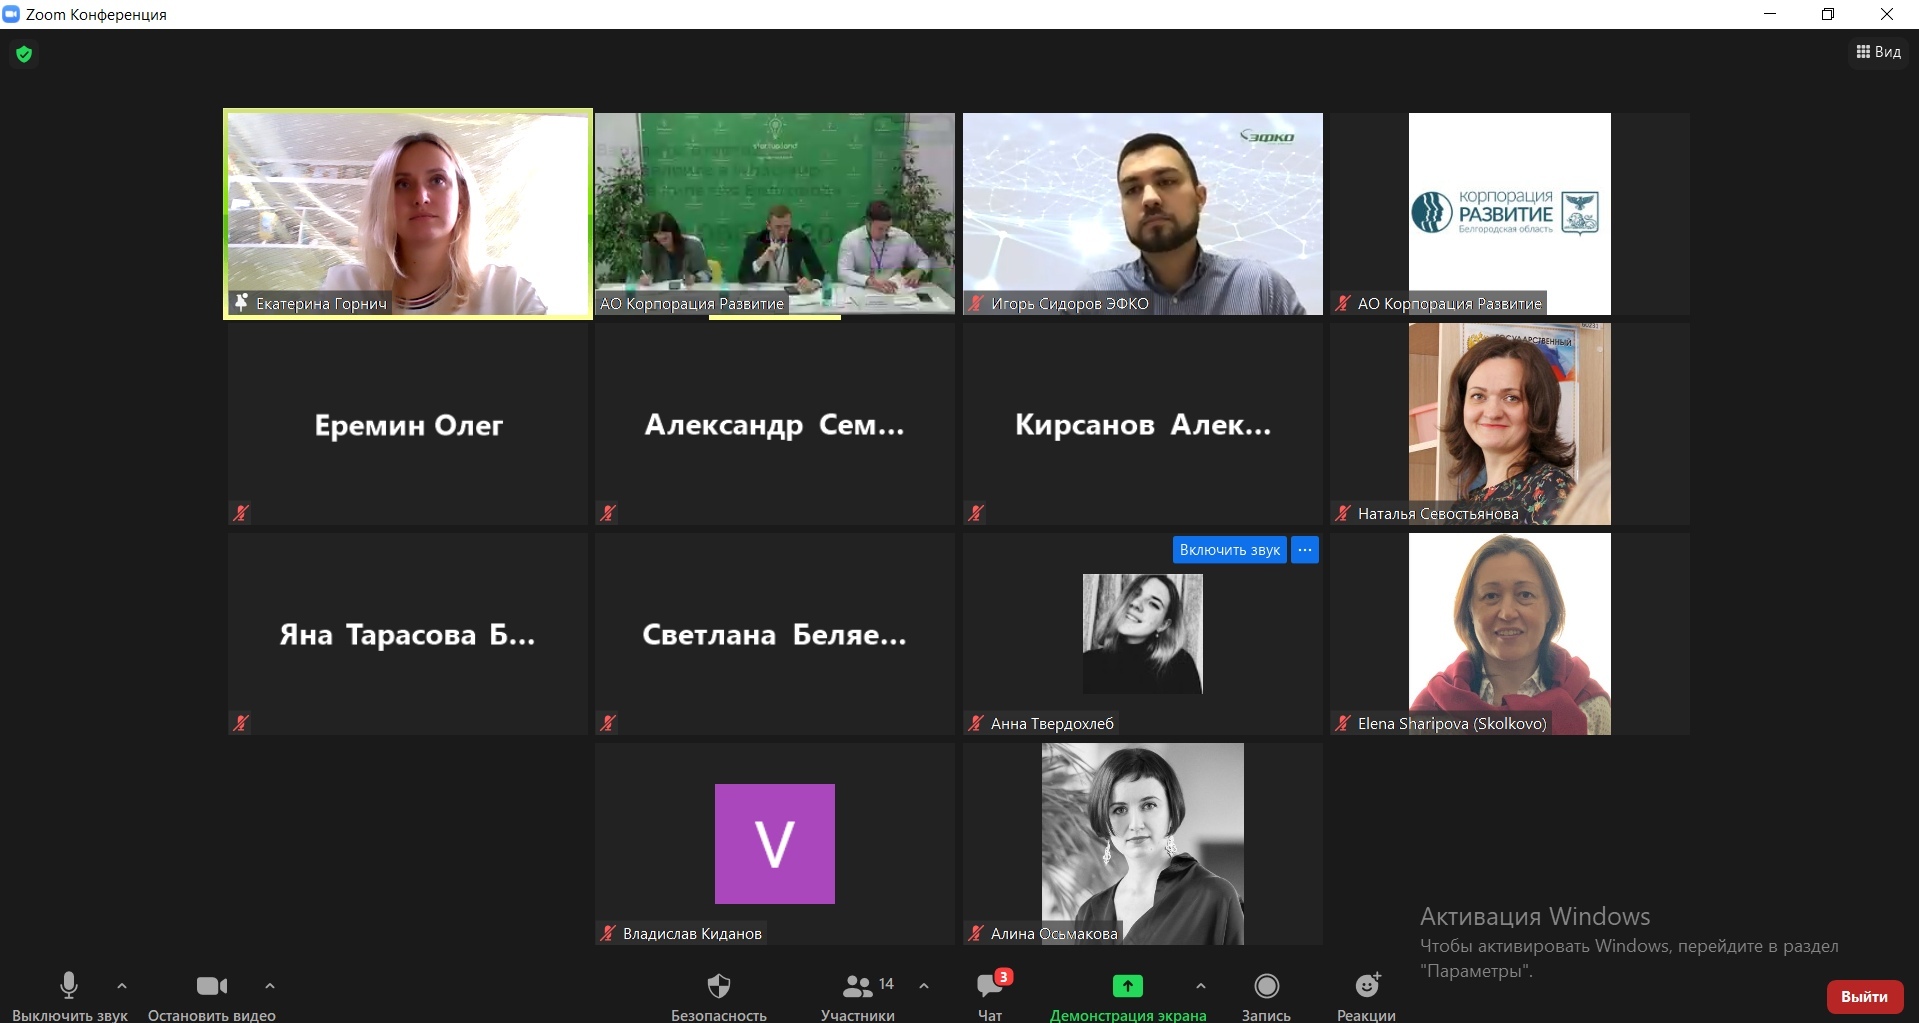Viewport: 1919px width, 1023px height.
Task: Start Демонстрация экрана screen sharing
Action: 1128,996
